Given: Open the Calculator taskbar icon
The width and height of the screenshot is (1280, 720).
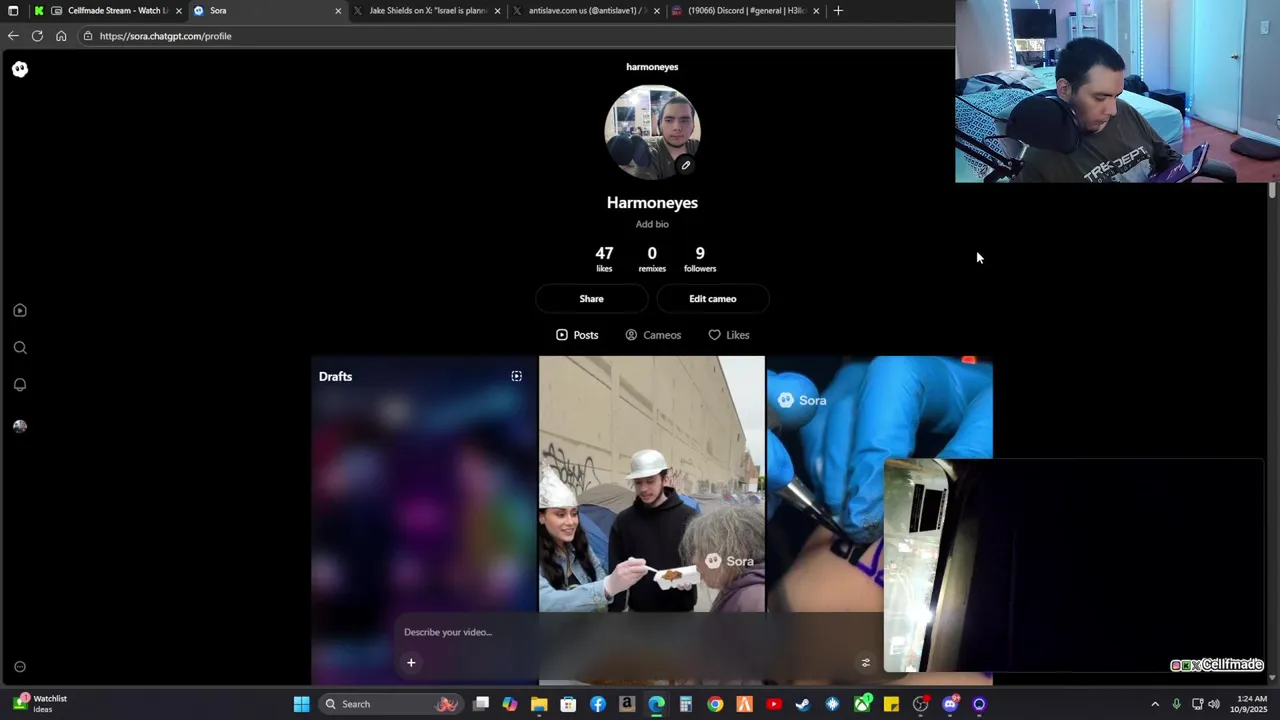Looking at the screenshot, I should 686,704.
